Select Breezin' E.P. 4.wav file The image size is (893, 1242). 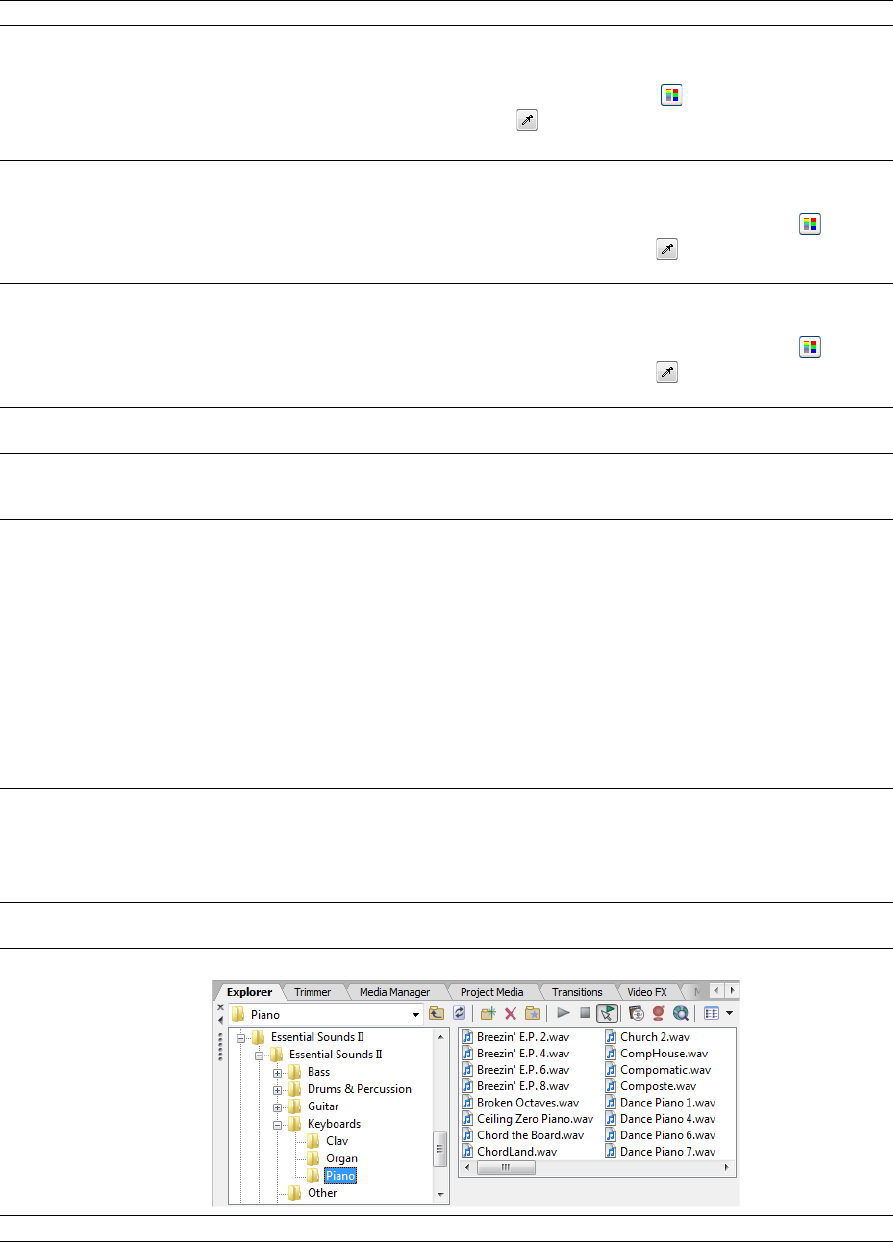[515, 1053]
